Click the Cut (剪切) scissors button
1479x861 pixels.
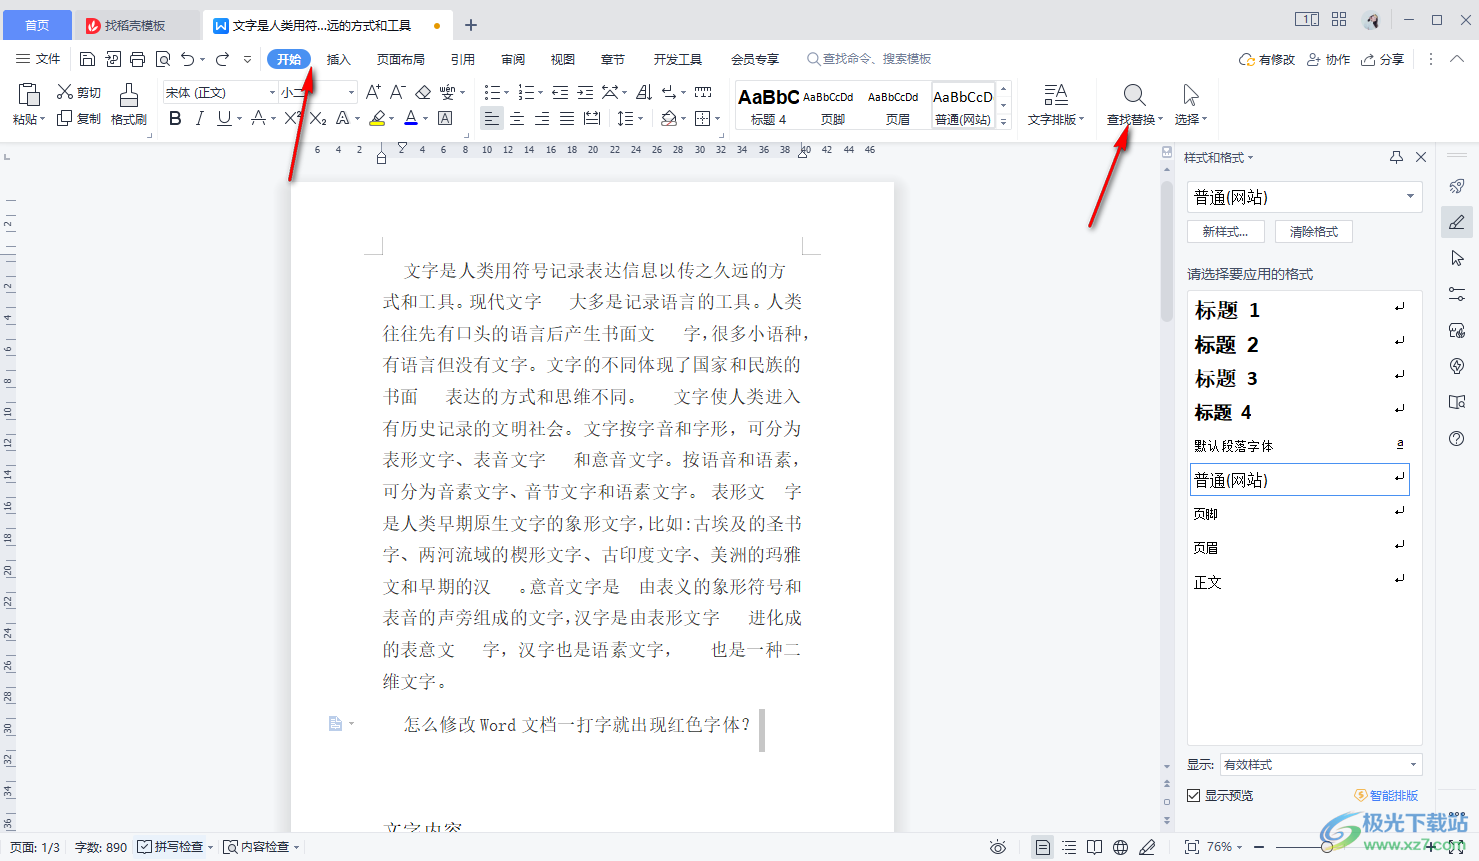point(79,92)
